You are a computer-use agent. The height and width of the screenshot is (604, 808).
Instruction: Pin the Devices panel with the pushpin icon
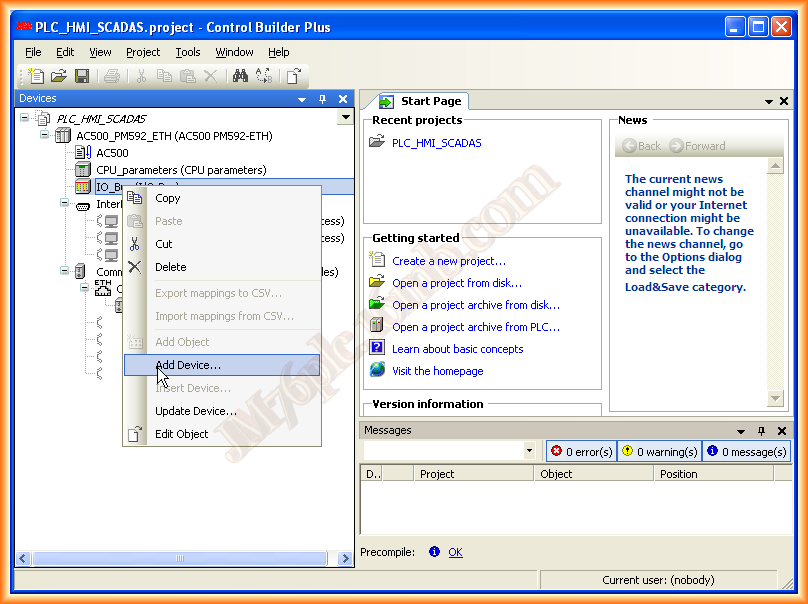tap(322, 99)
